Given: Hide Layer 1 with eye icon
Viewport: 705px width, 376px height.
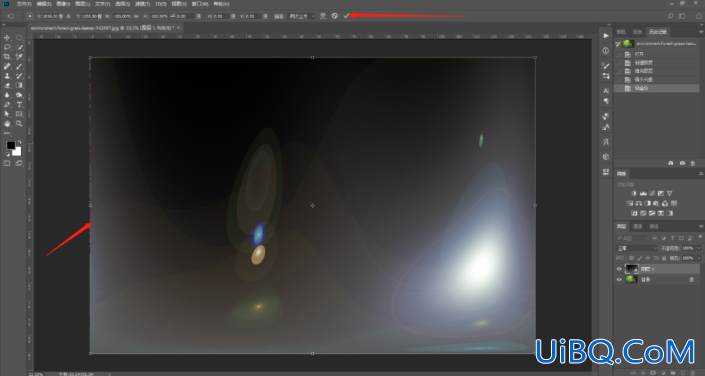Looking at the screenshot, I should 619,269.
